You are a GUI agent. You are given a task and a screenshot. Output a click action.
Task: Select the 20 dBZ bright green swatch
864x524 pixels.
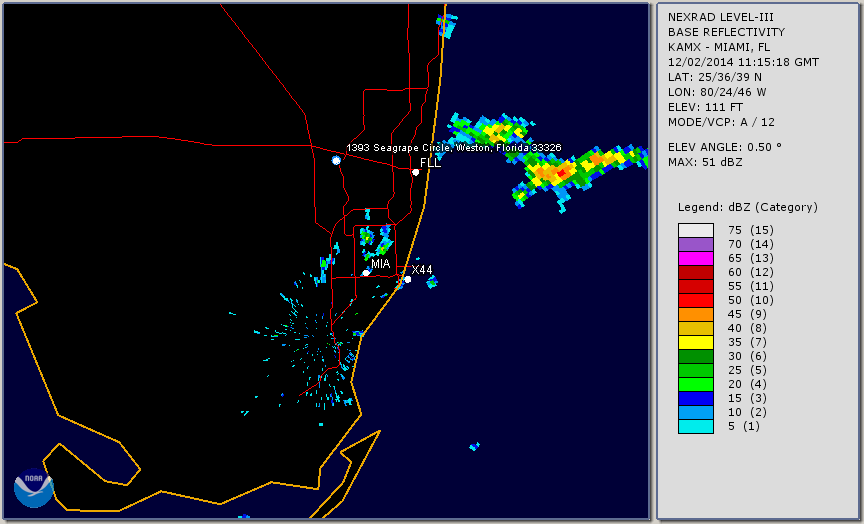click(696, 384)
